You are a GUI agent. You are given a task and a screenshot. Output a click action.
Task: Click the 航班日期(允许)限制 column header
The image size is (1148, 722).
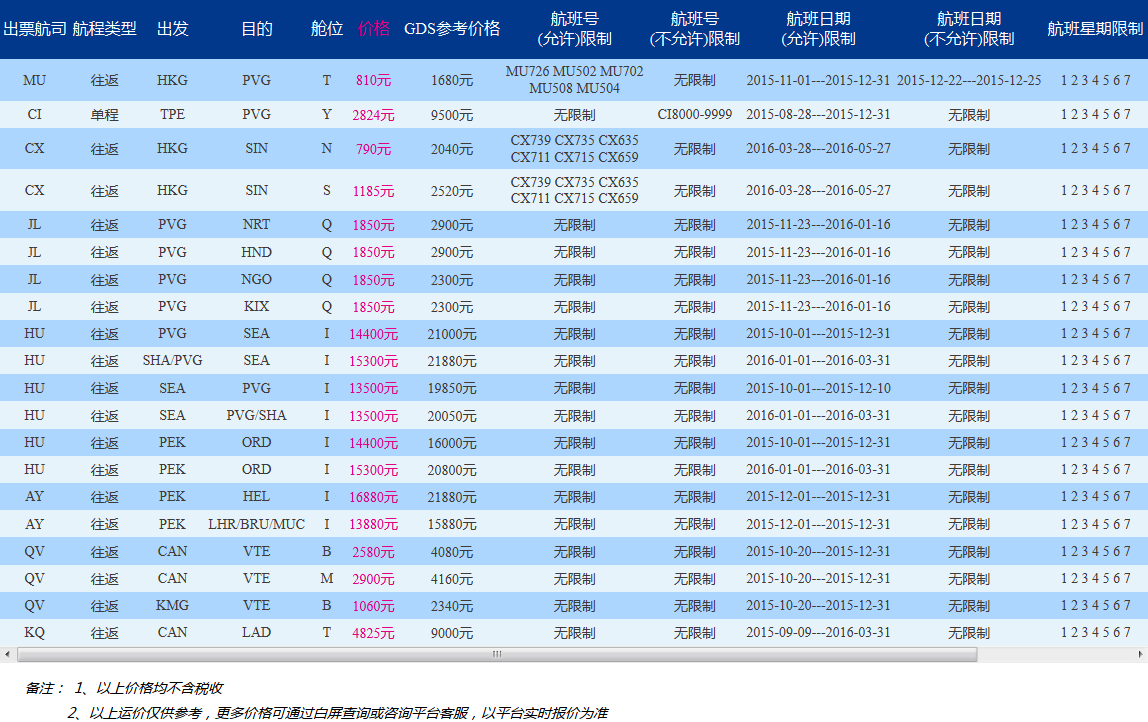point(819,29)
